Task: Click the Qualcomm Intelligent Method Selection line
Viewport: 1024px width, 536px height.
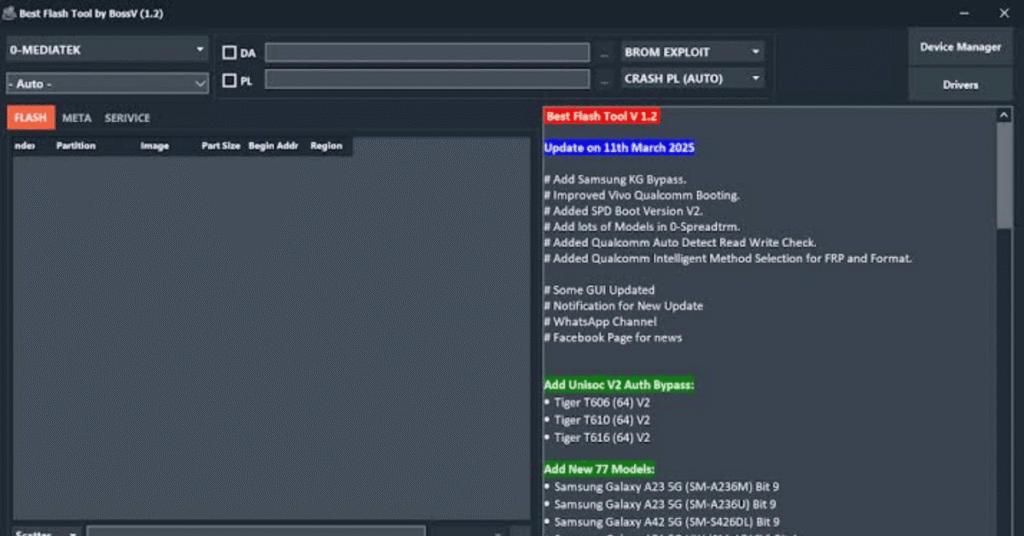Action: pyautogui.click(x=728, y=259)
